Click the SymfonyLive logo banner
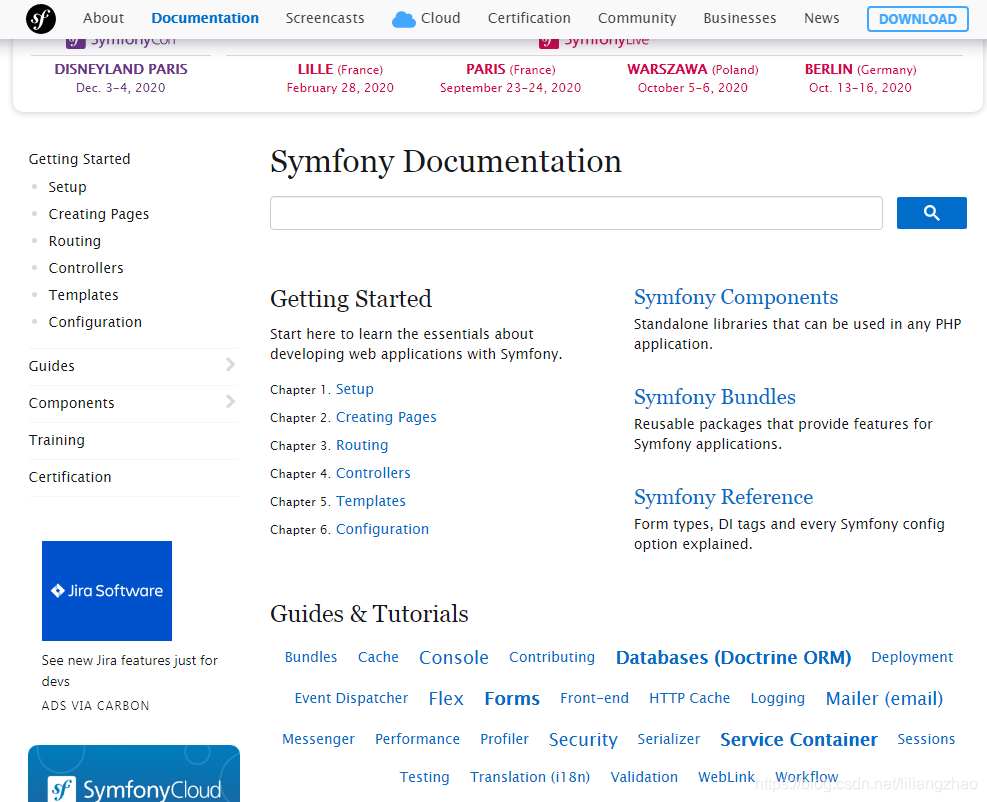The height and width of the screenshot is (802, 987). pos(594,40)
